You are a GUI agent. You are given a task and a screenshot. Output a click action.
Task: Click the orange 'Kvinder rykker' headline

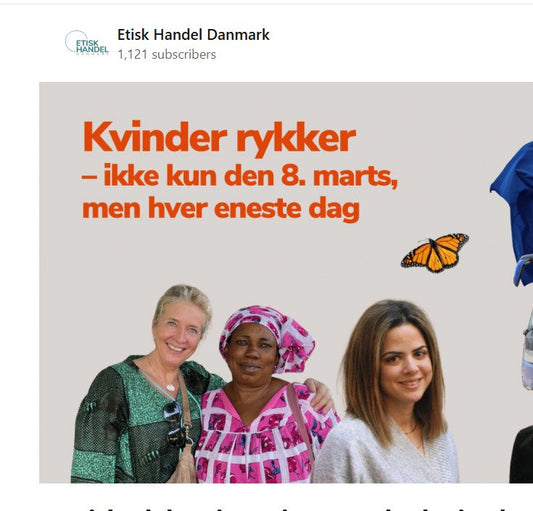219,138
